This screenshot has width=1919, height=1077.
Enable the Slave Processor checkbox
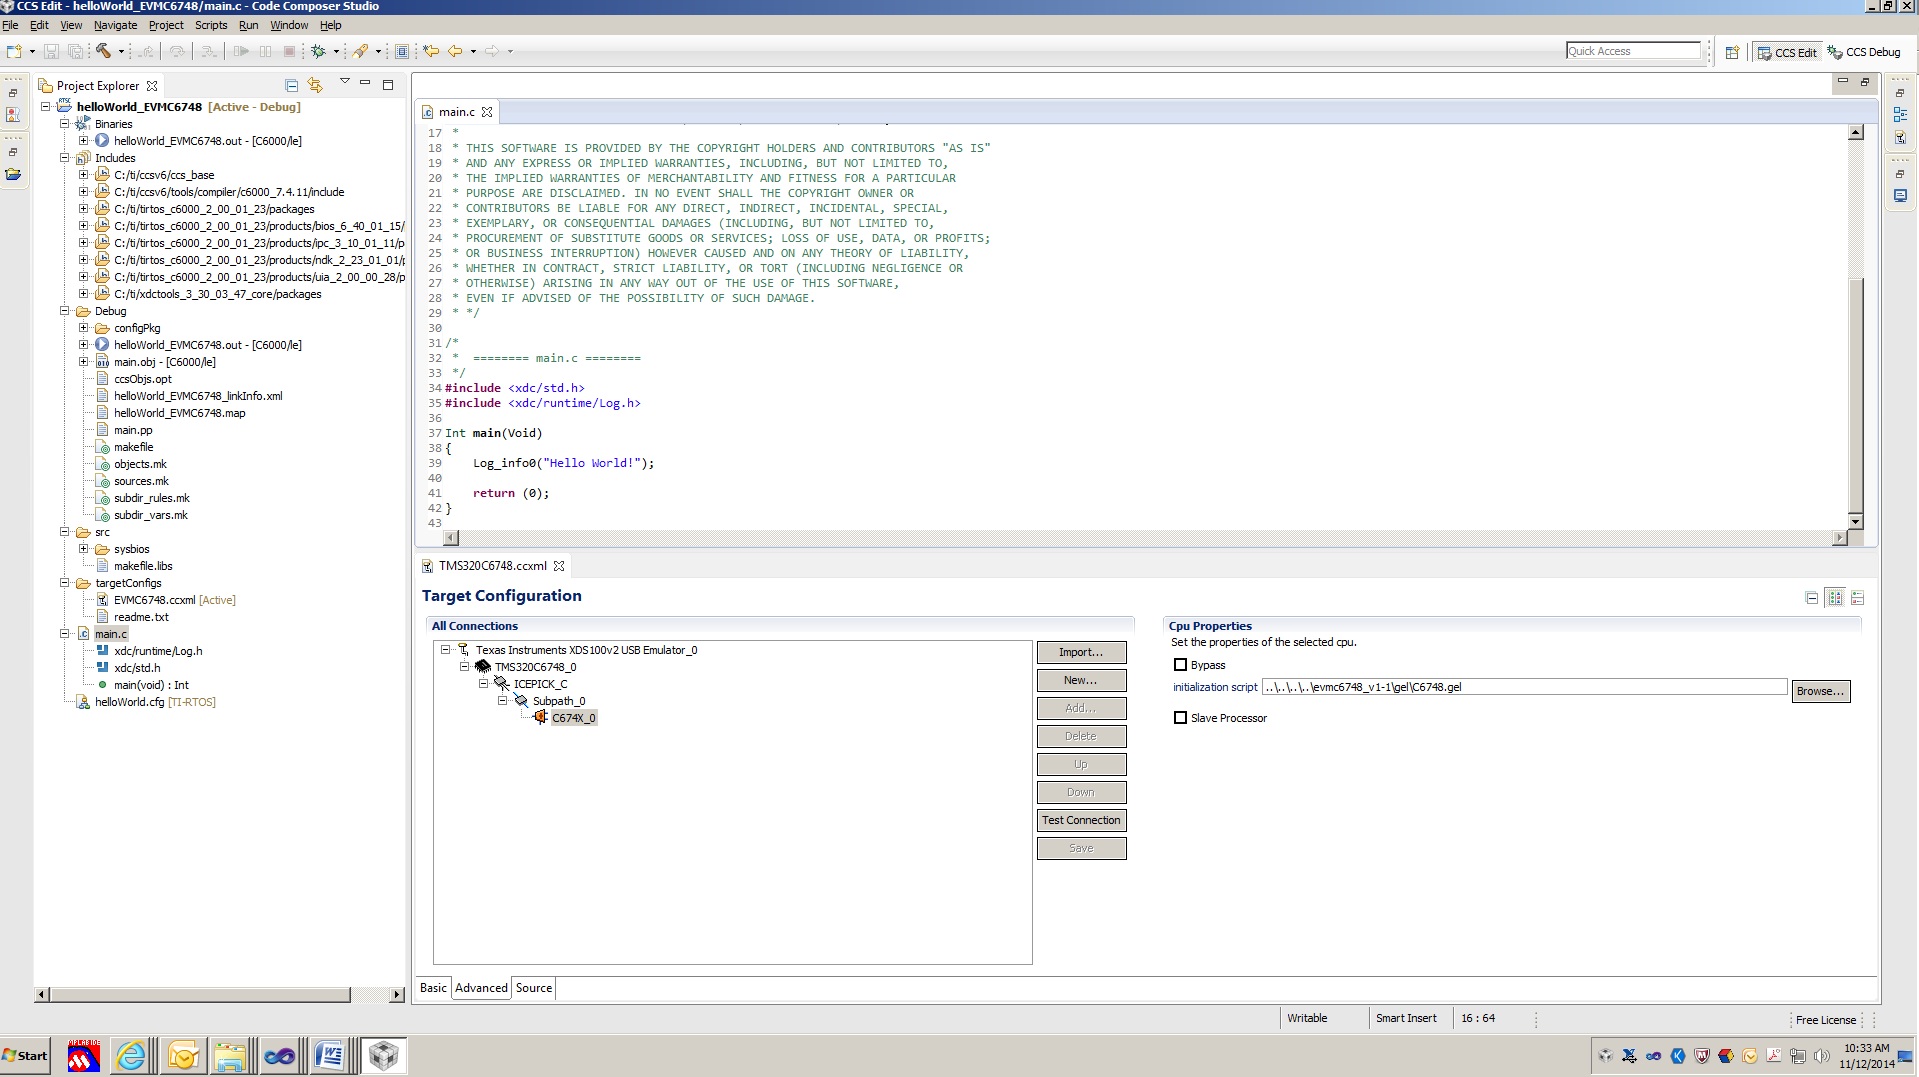point(1180,718)
